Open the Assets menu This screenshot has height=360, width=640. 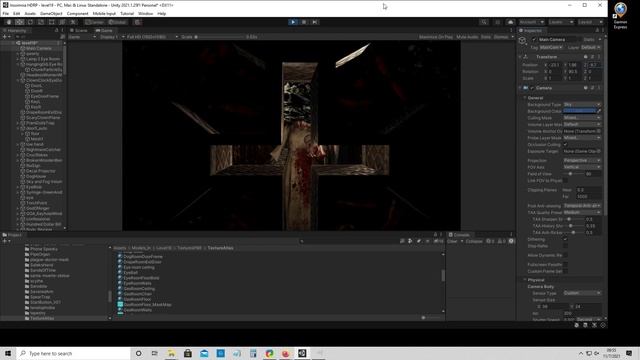(x=30, y=13)
